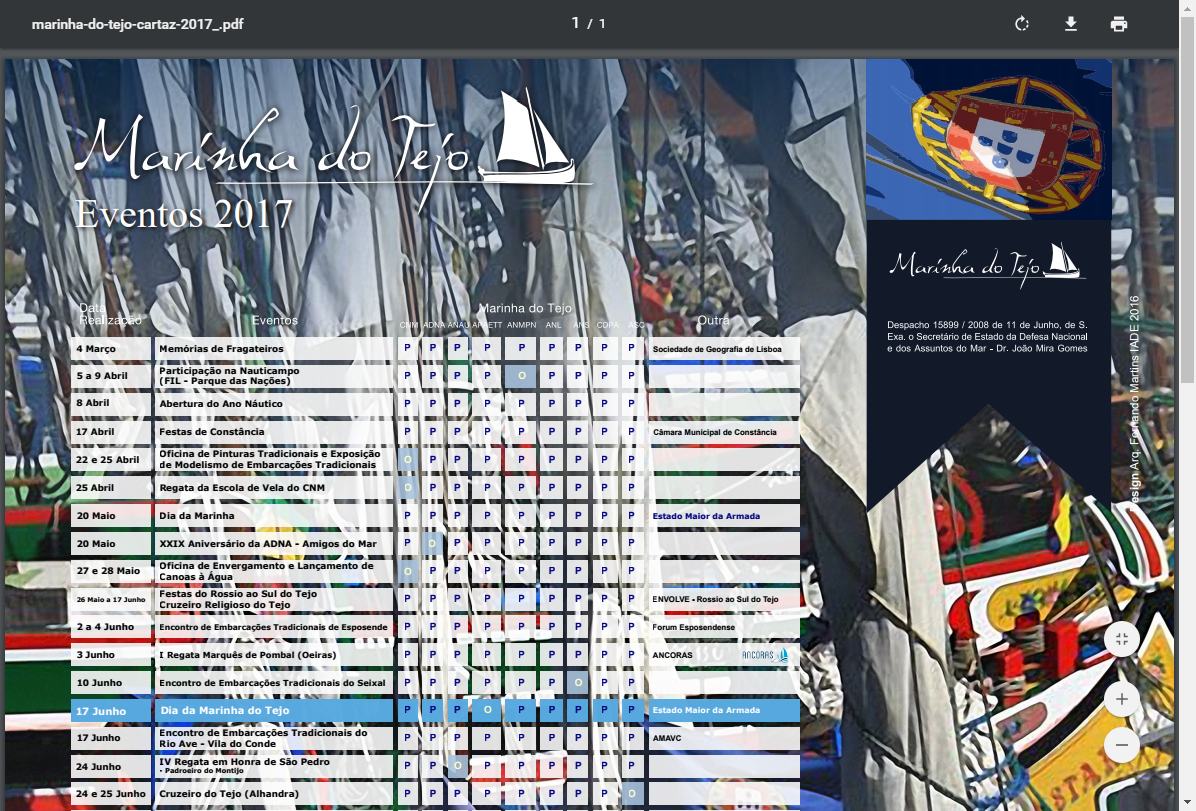Viewport: 1196px width, 811px height.
Task: Click the 'AMAVC' text
Action: coord(667,739)
